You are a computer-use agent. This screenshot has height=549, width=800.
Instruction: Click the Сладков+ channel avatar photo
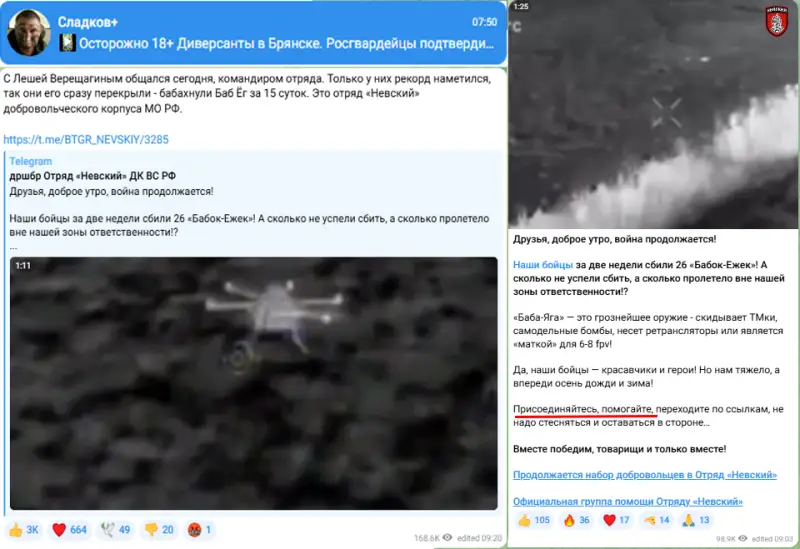coord(29,33)
